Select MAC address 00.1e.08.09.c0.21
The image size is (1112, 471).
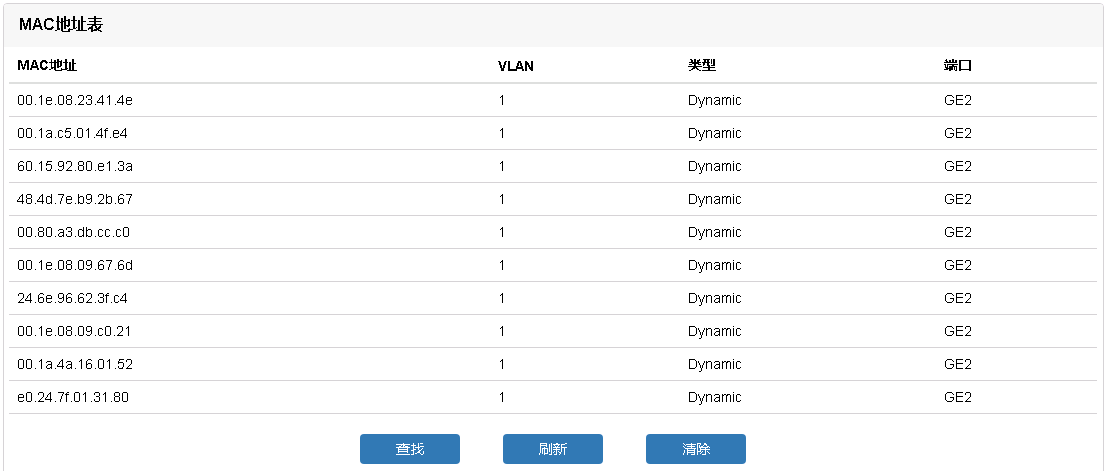pyautogui.click(x=74, y=331)
